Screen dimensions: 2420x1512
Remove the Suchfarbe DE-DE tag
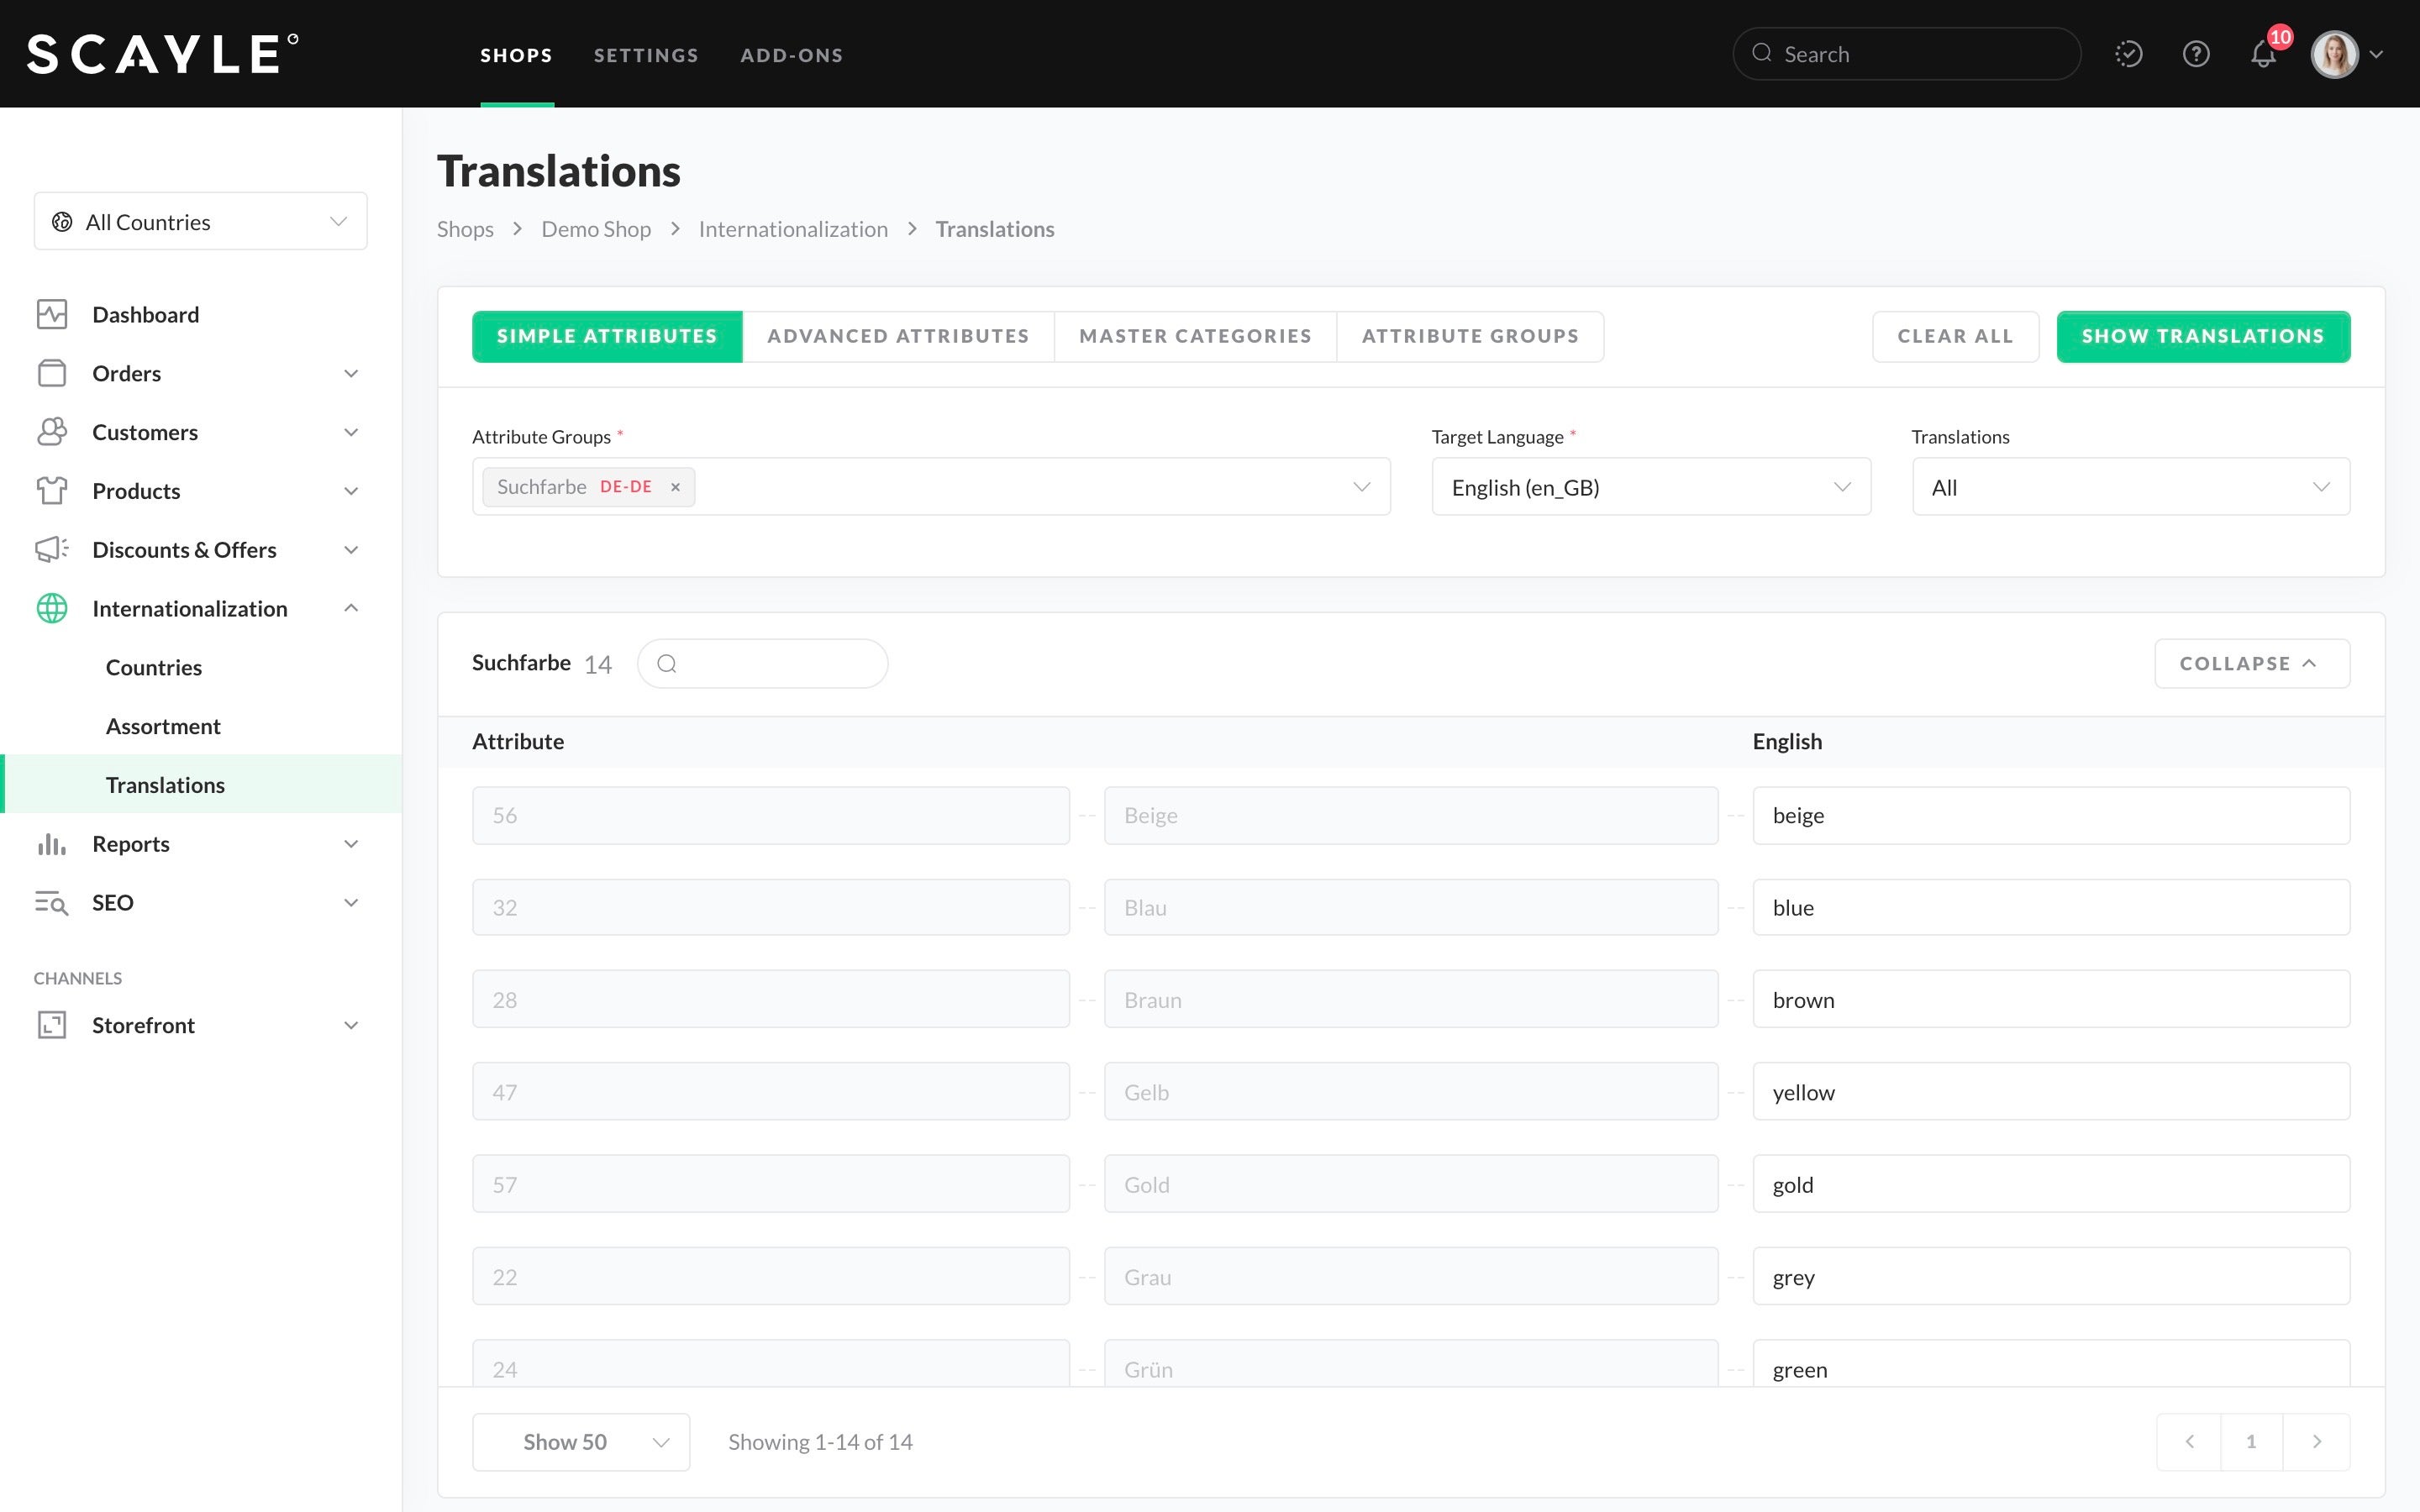click(675, 487)
